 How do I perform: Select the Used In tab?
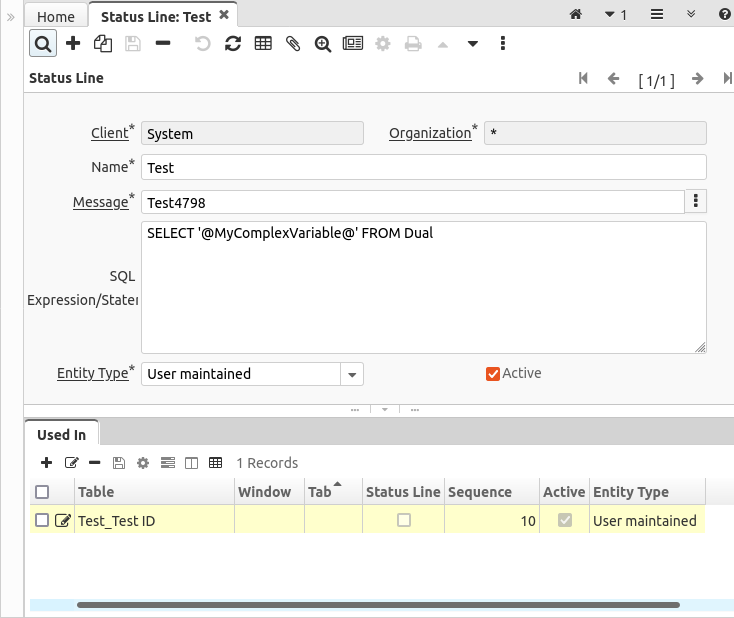(61, 434)
